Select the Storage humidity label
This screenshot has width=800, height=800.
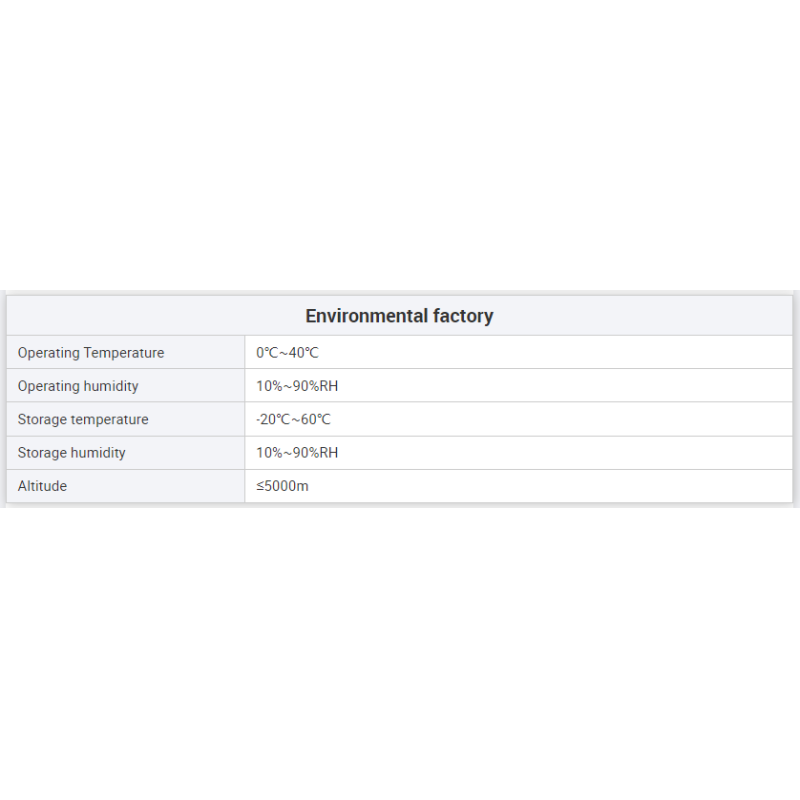point(71,453)
